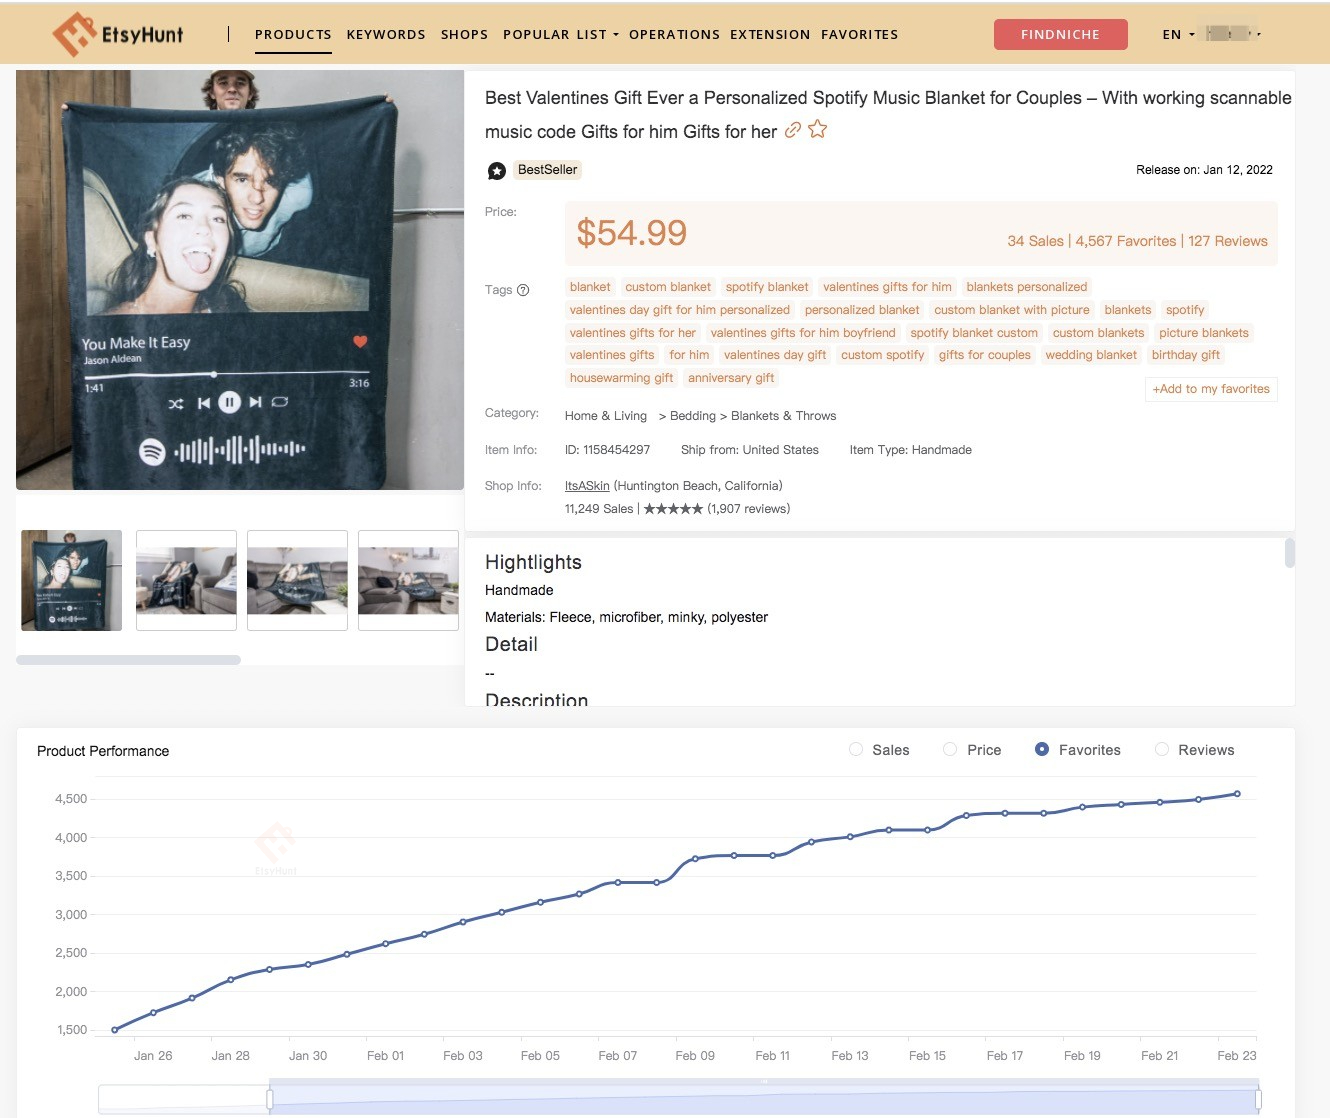Switch to the KEYWORDS tab

click(386, 34)
